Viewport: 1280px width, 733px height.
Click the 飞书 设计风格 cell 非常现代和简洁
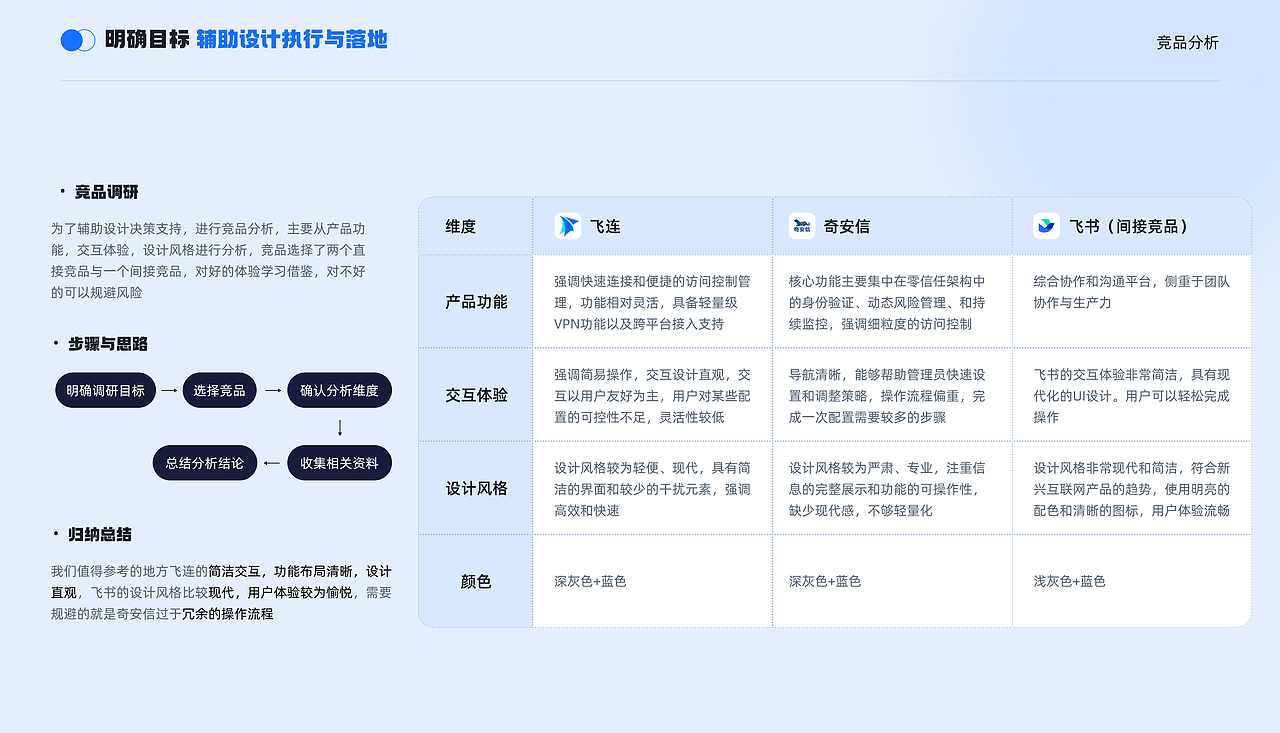[x=1131, y=489]
